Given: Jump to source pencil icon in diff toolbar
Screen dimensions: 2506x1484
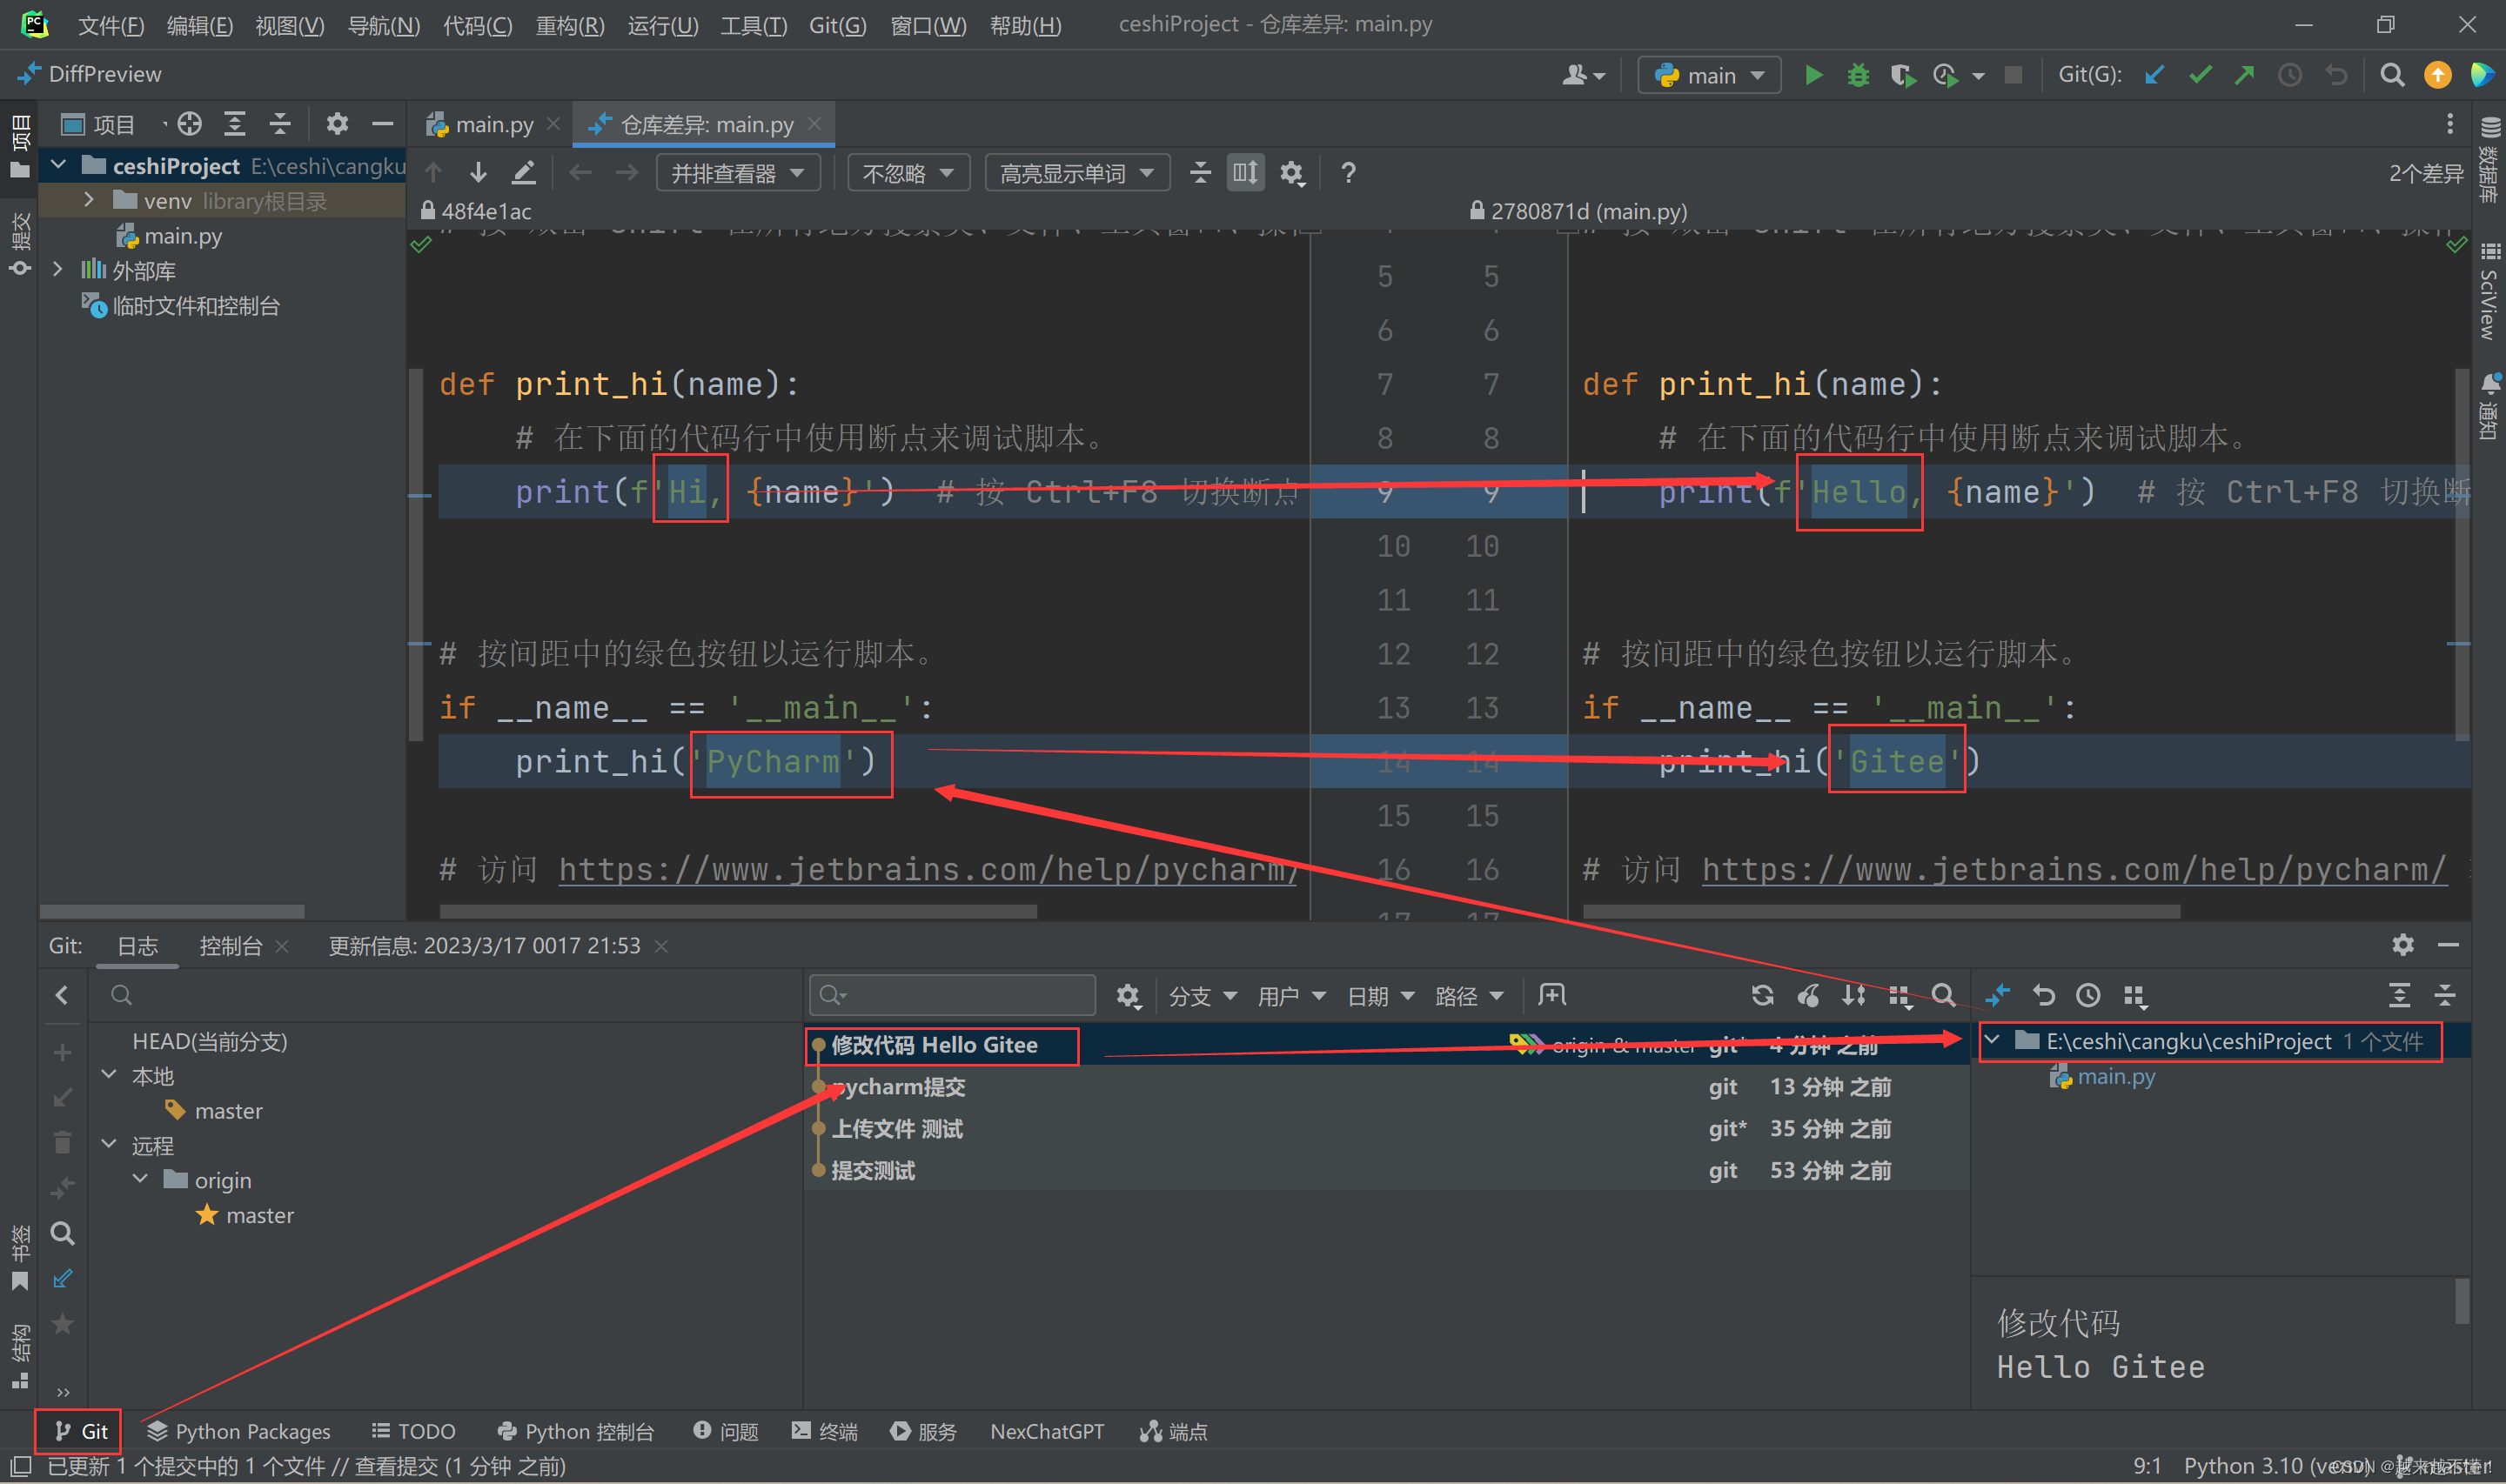Looking at the screenshot, I should [523, 173].
